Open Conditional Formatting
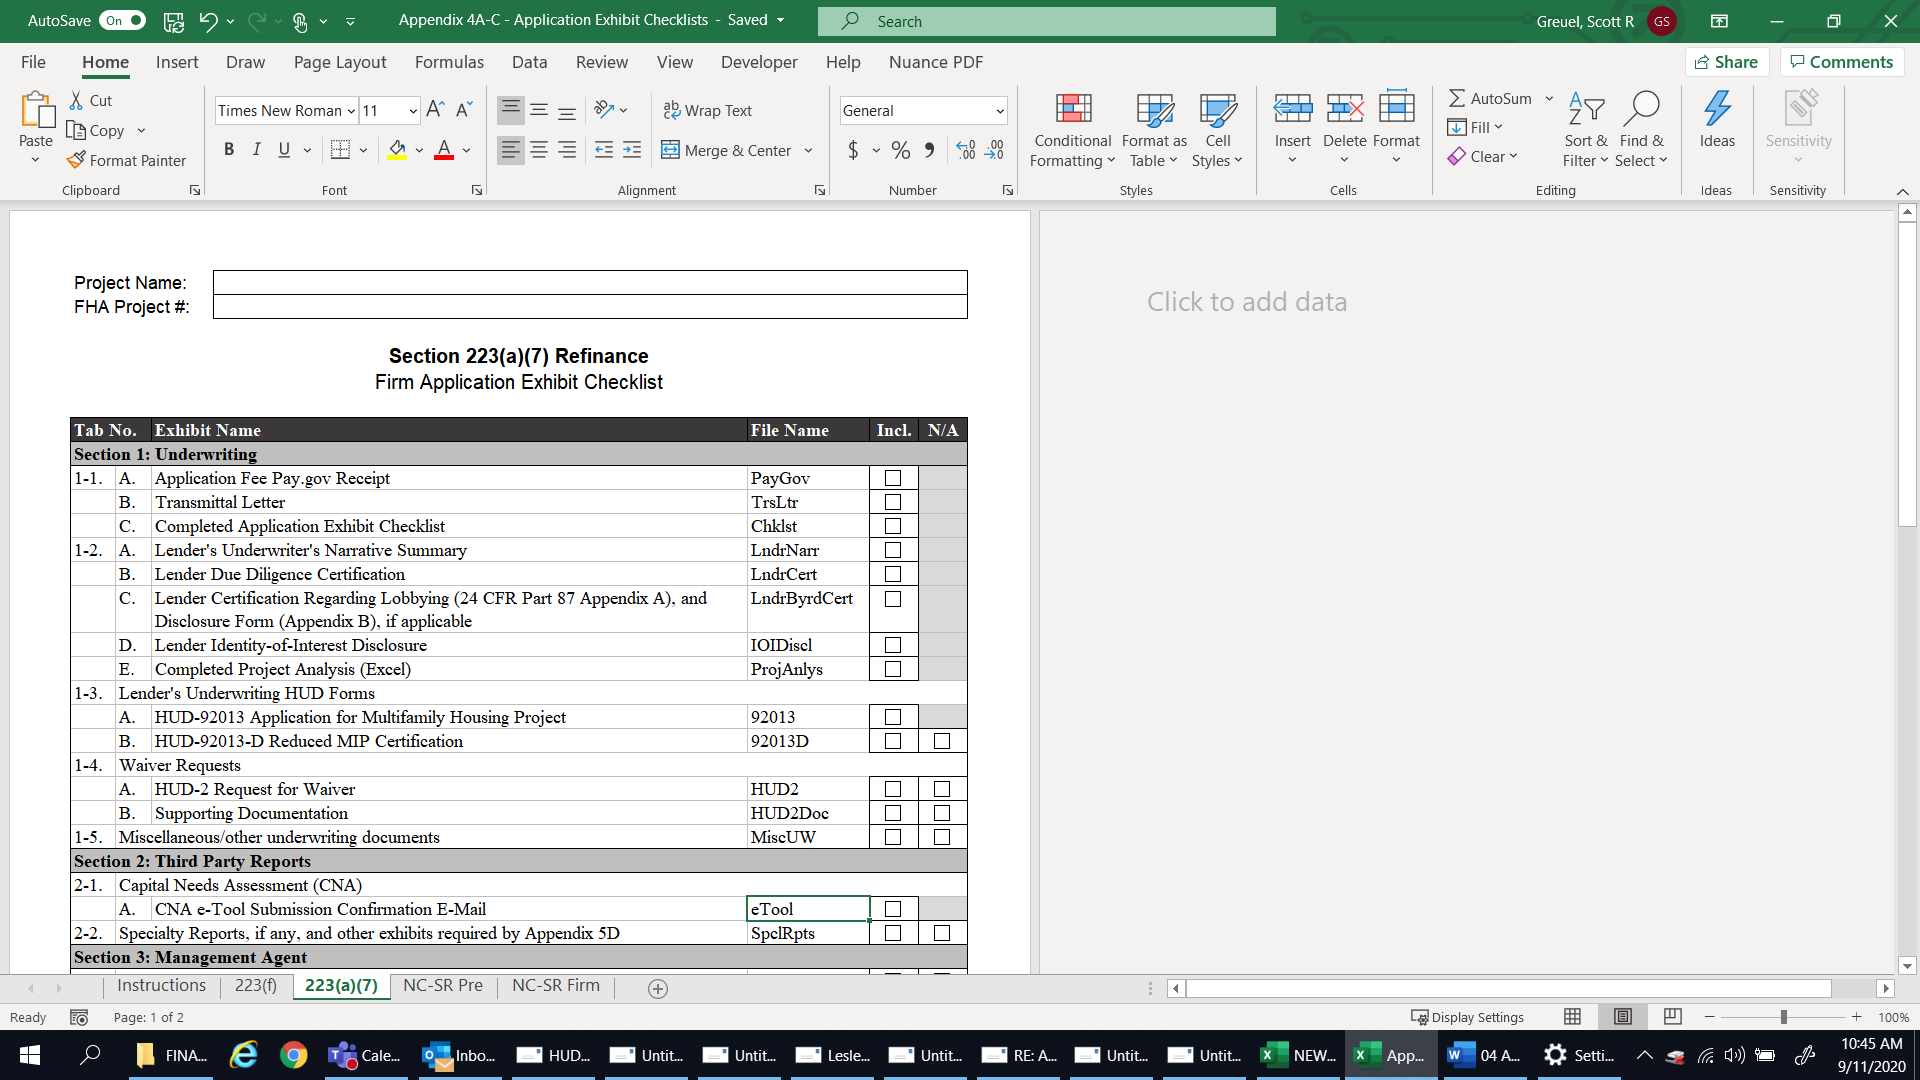The height and width of the screenshot is (1080, 1920). pos(1072,130)
